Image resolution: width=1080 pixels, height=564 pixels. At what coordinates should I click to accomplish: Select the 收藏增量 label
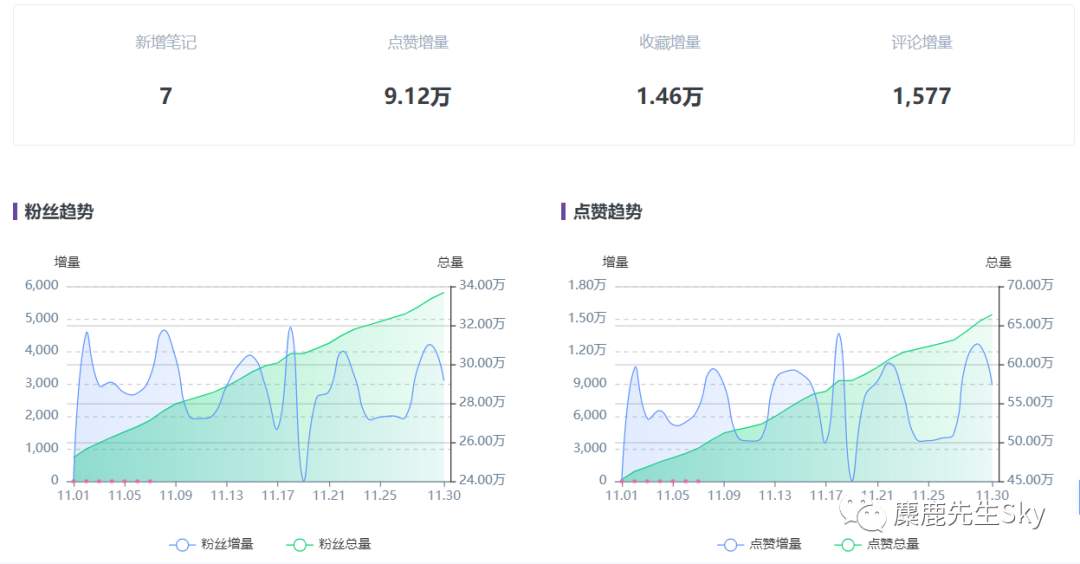(x=669, y=43)
